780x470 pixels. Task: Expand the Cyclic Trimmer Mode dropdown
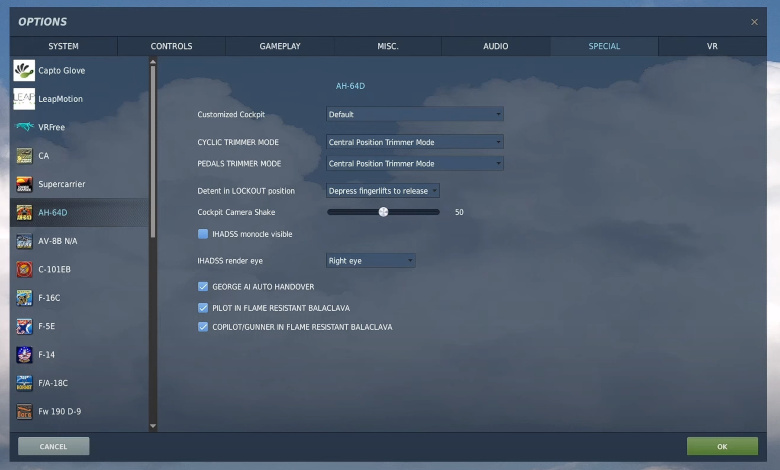415,142
